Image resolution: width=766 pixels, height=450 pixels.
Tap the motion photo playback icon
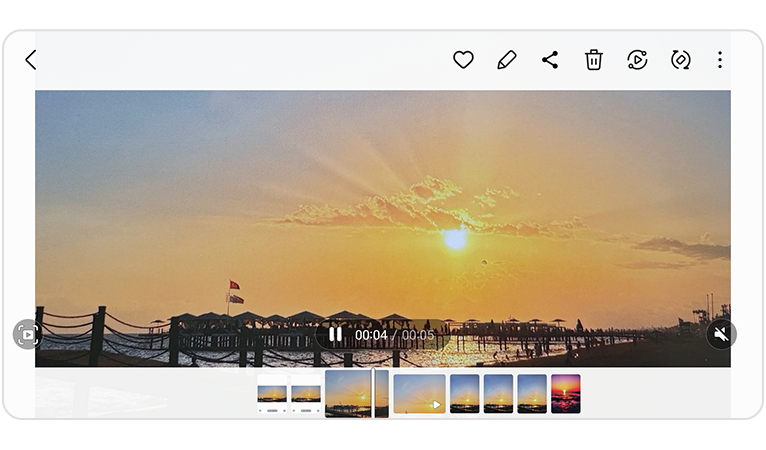637,60
